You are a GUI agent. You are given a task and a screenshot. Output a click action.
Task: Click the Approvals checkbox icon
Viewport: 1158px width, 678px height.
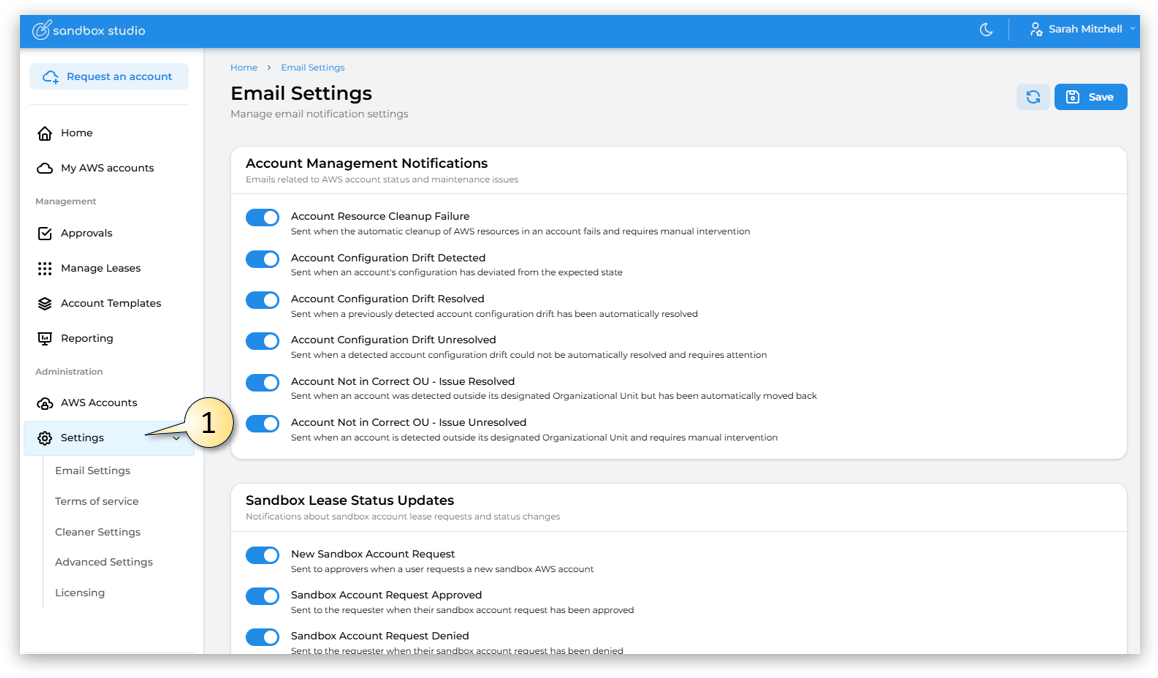(45, 233)
